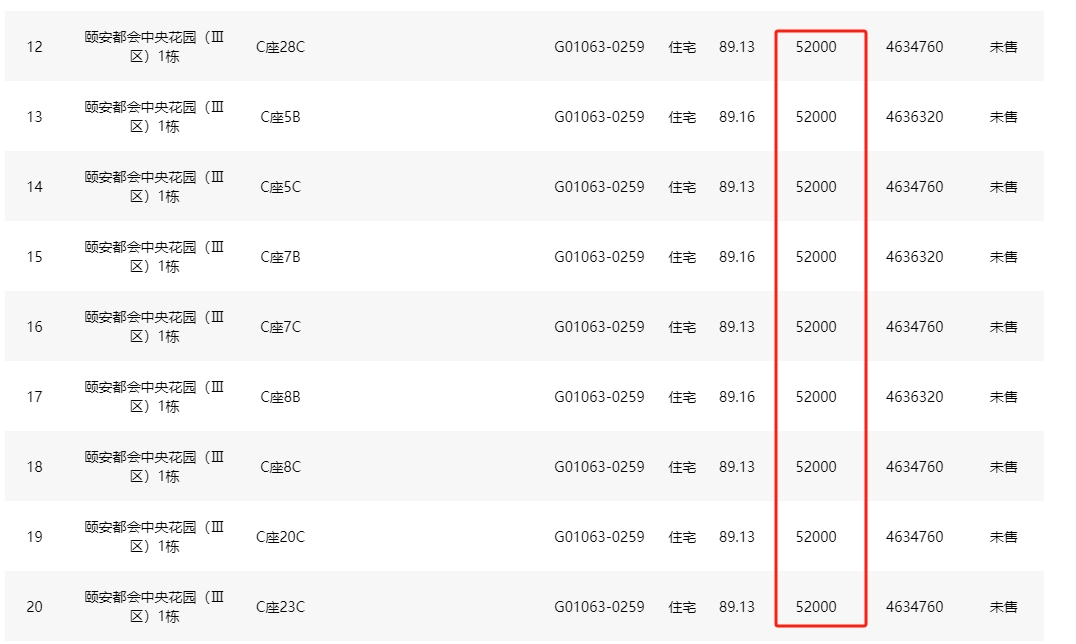Screen dimensions: 1076x644
Task: Click the 未售 status for C座23C
Action: [x=1003, y=607]
